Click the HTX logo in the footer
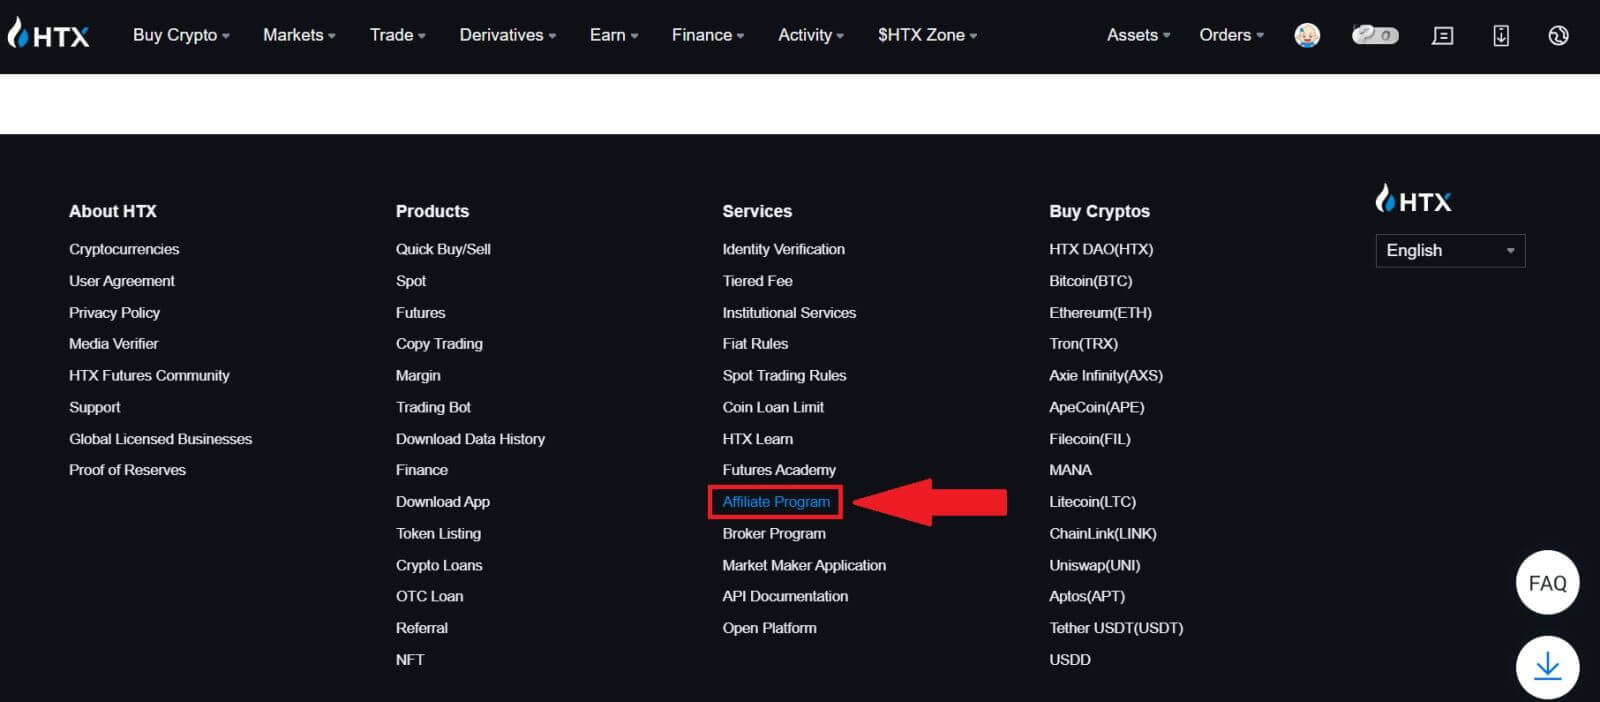 [1413, 200]
